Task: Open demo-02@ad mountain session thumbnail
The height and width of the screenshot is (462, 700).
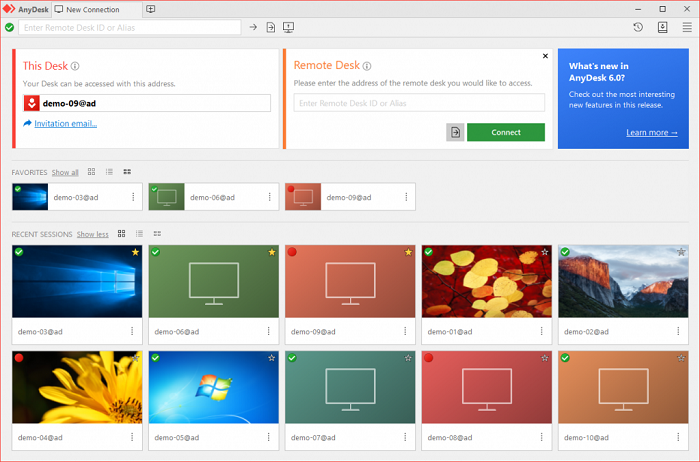Action: click(x=623, y=281)
